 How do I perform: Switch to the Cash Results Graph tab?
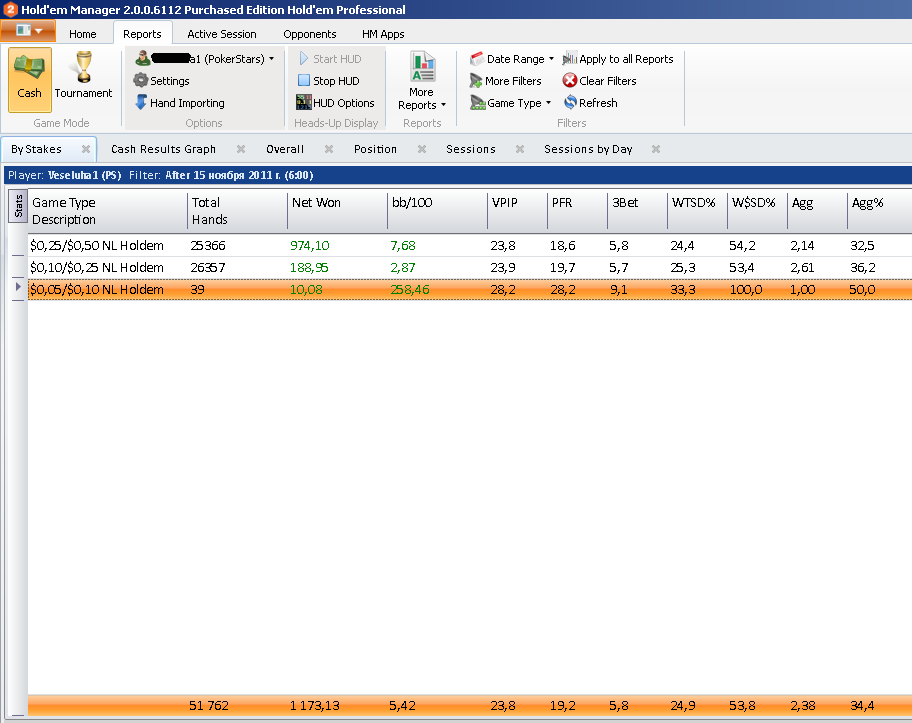[163, 149]
